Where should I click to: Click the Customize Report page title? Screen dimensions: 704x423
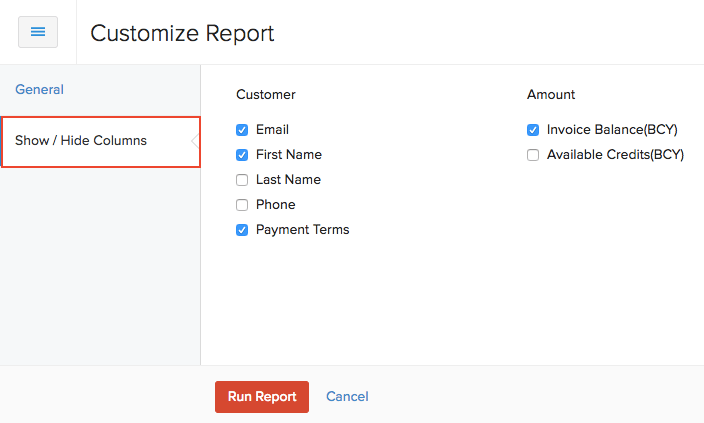coord(182,33)
